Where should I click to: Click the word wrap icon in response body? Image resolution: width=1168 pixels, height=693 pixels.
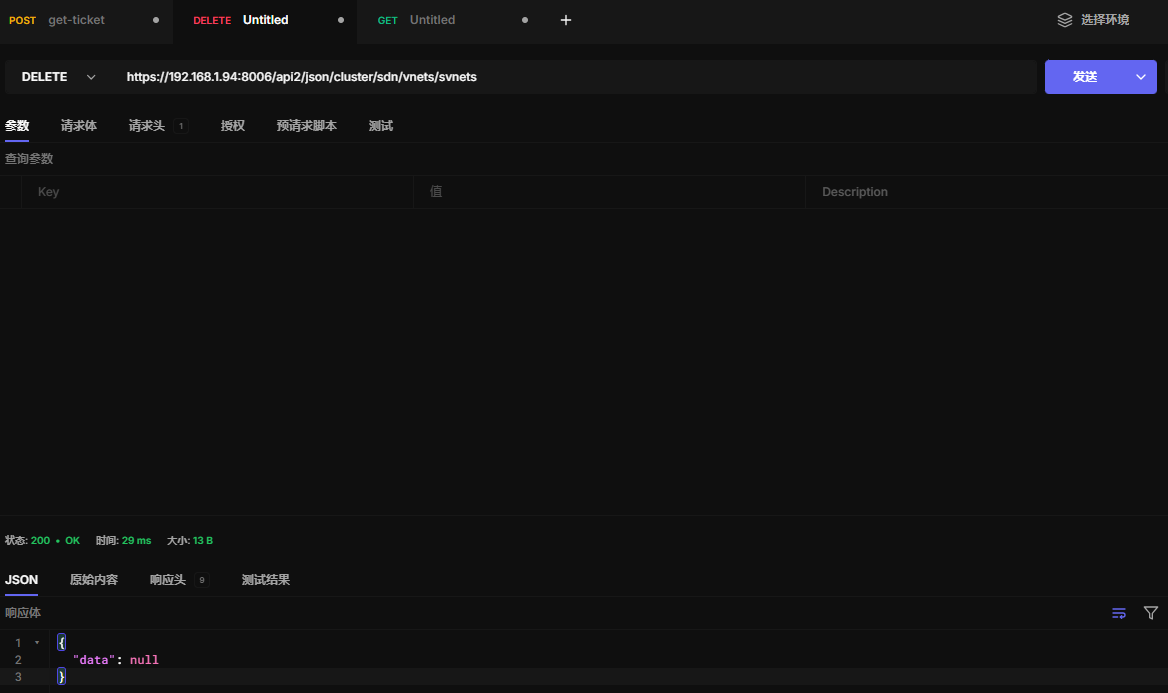(1119, 613)
